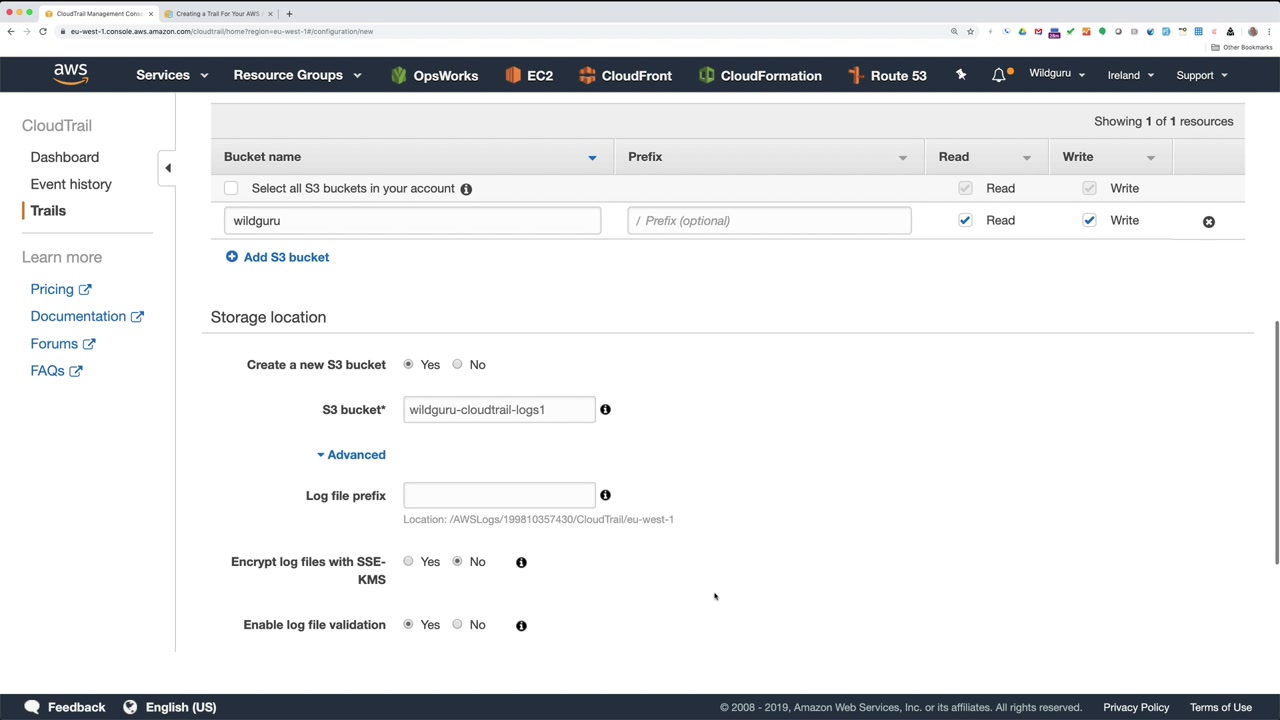The width and height of the screenshot is (1280, 720).
Task: Bookmark this page with the star
Action: coord(970,31)
